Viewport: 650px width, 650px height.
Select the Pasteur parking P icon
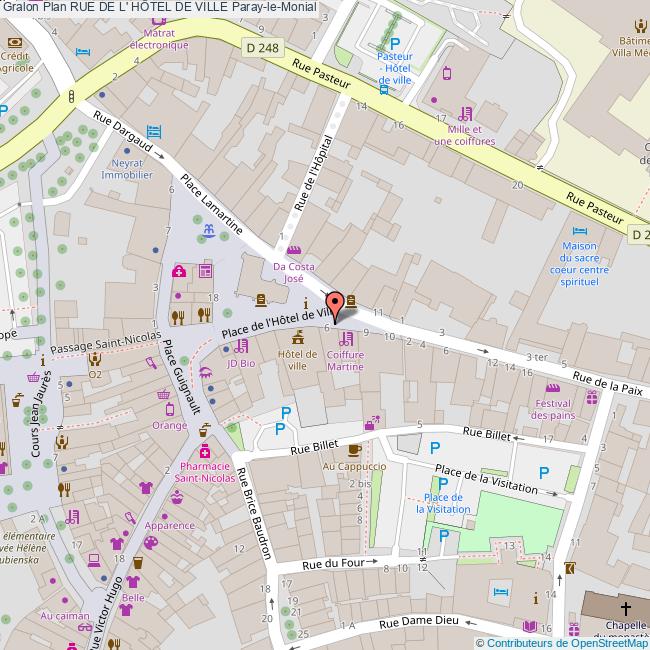coord(395,43)
